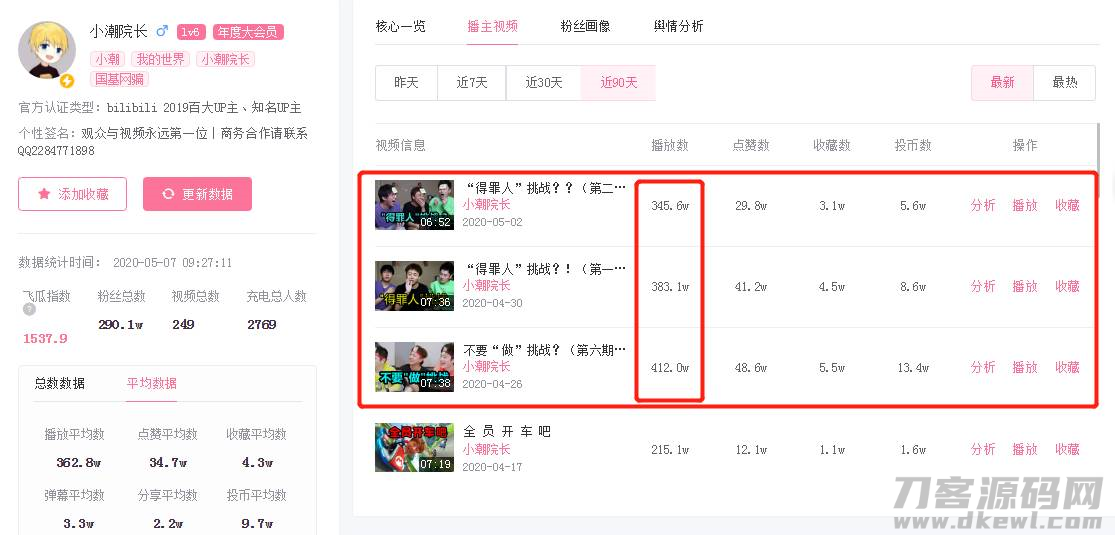Select the 我的世界 tag
Screen dimensions: 1115x535
point(160,60)
